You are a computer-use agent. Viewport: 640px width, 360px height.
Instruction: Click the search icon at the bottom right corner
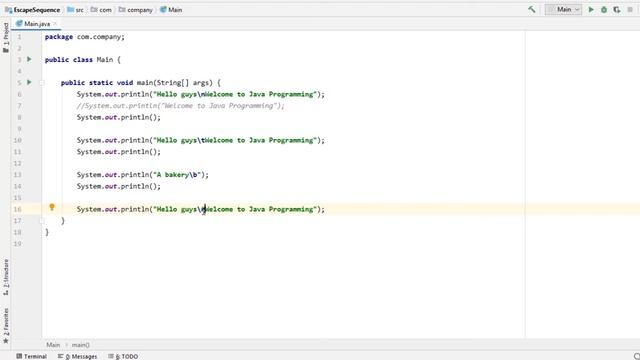tap(636, 356)
